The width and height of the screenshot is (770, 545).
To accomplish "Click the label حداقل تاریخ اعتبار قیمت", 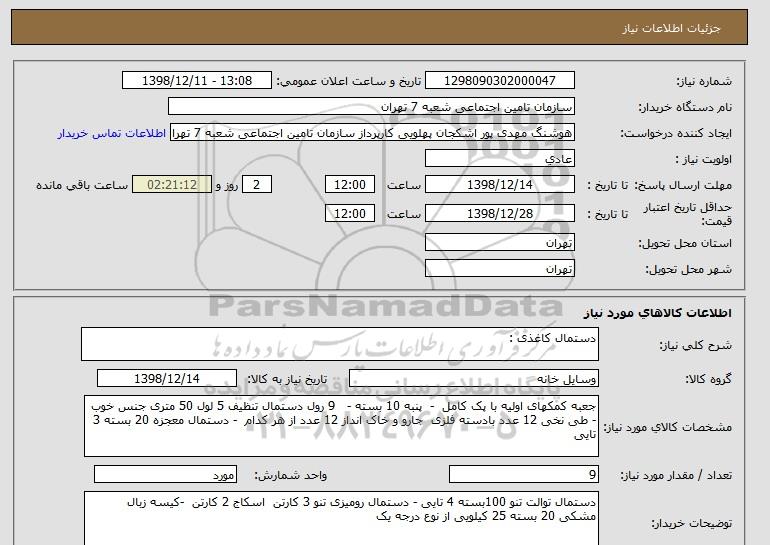I will [x=688, y=214].
